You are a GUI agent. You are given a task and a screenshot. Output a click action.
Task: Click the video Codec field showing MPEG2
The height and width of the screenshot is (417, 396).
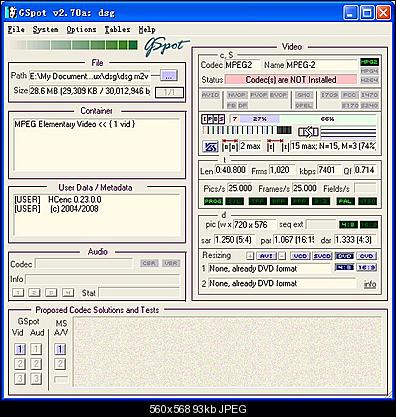(242, 65)
